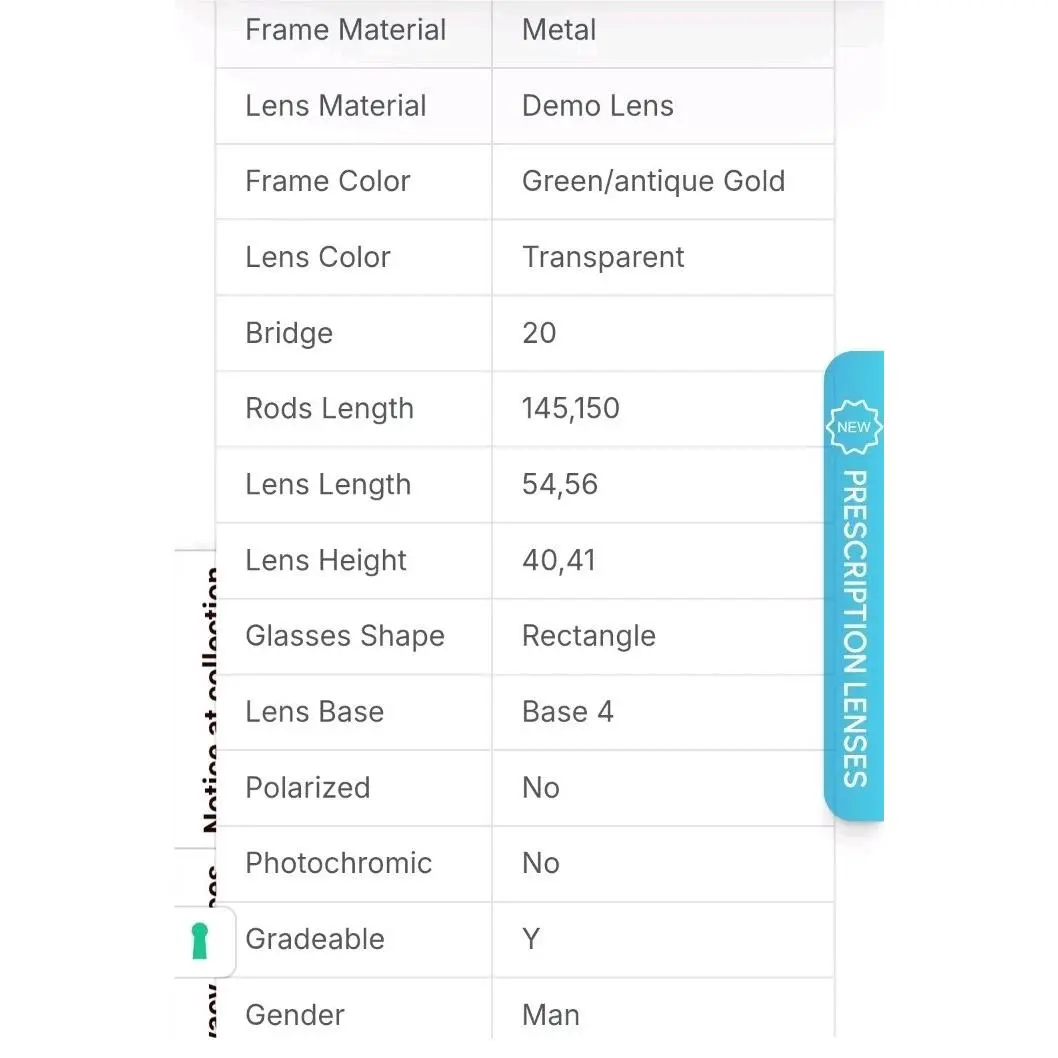Screen dimensions: 1058x1058
Task: Click the green keyhole privacy icon
Action: pyautogui.click(x=200, y=941)
